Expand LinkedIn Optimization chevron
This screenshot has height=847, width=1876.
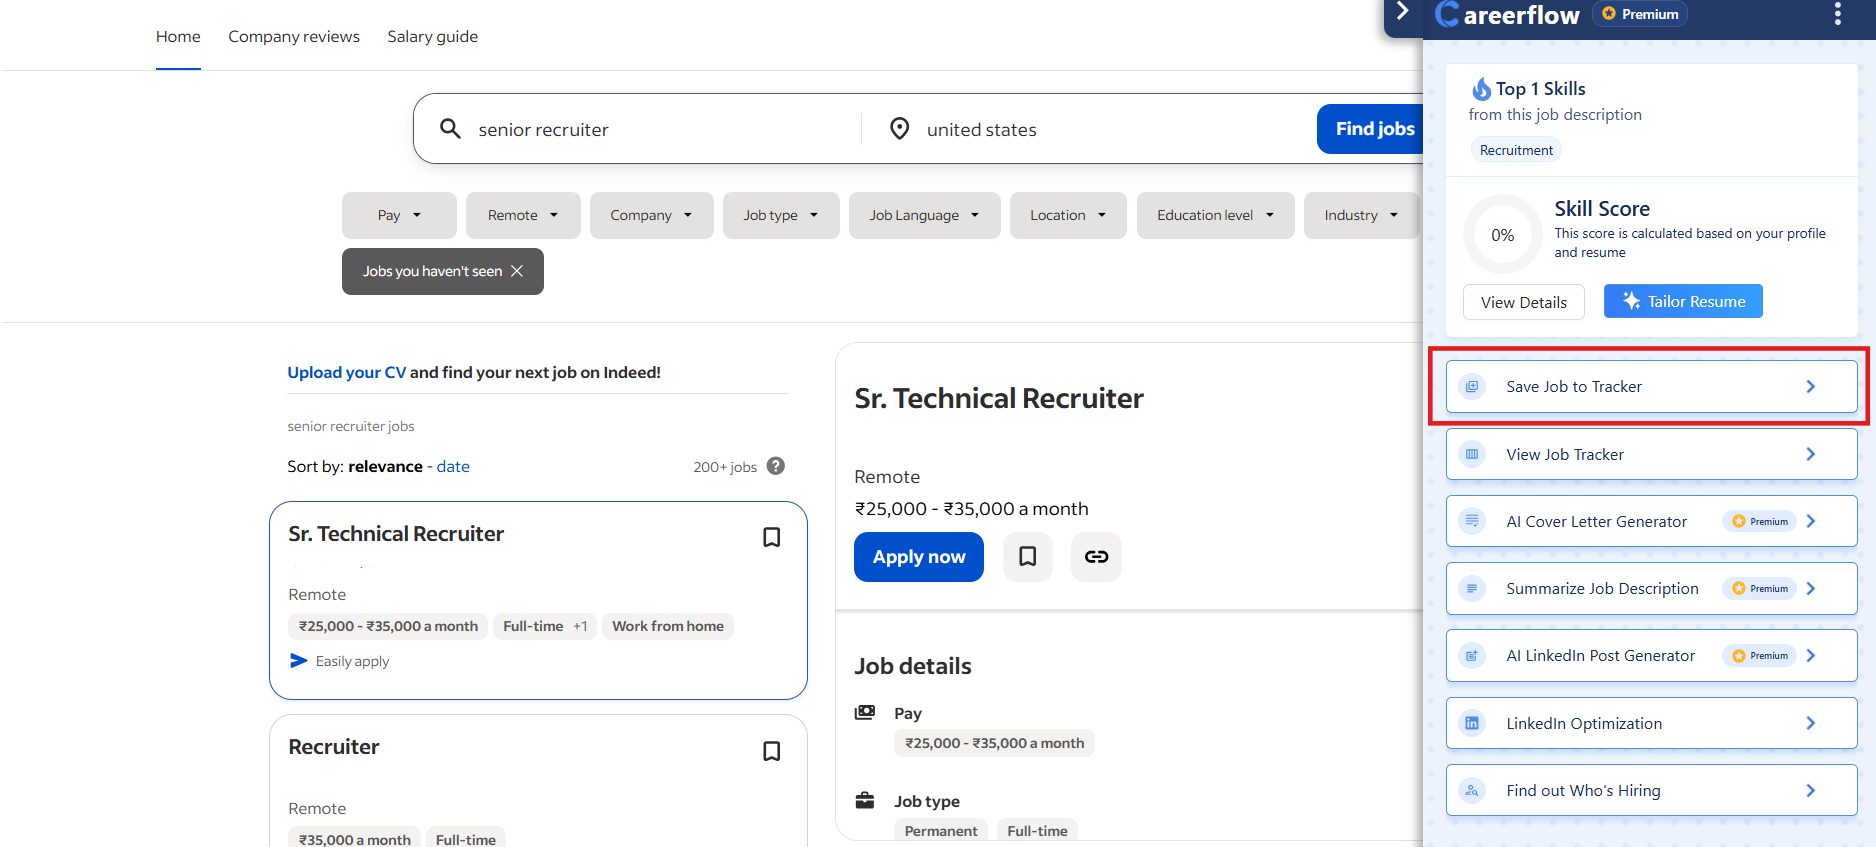point(1811,723)
